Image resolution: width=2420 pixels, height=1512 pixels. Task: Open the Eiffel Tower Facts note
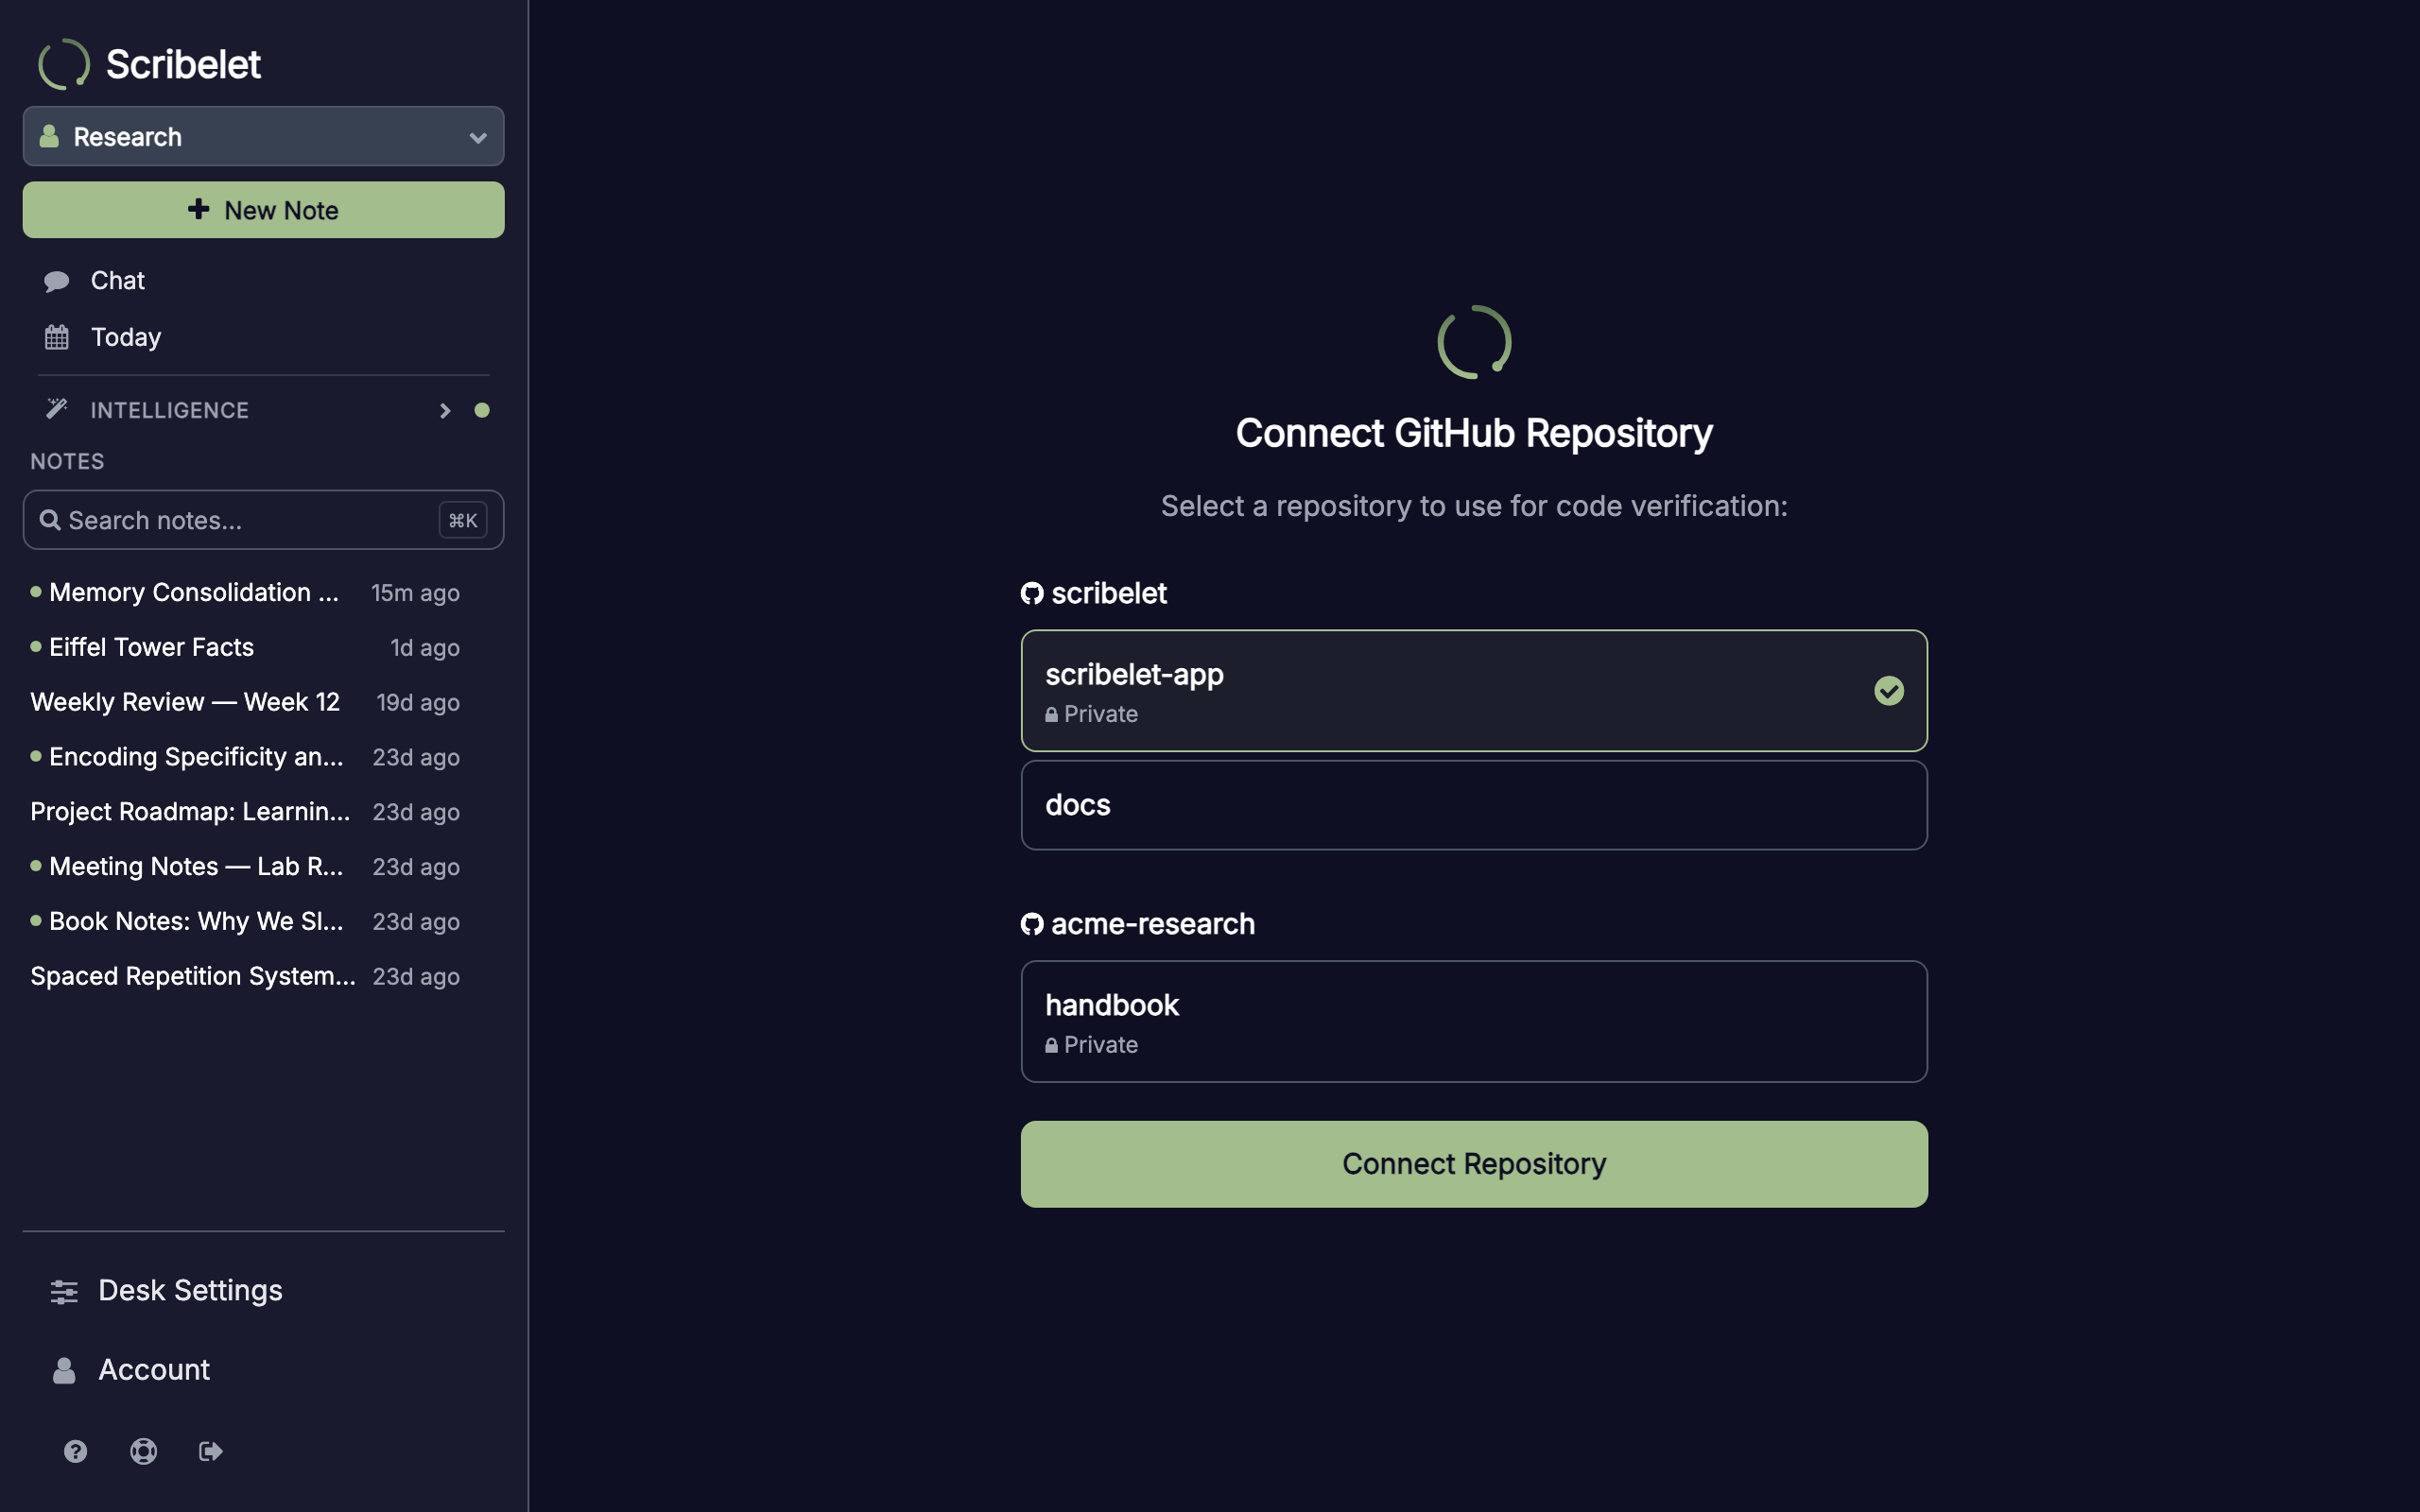coord(245,647)
